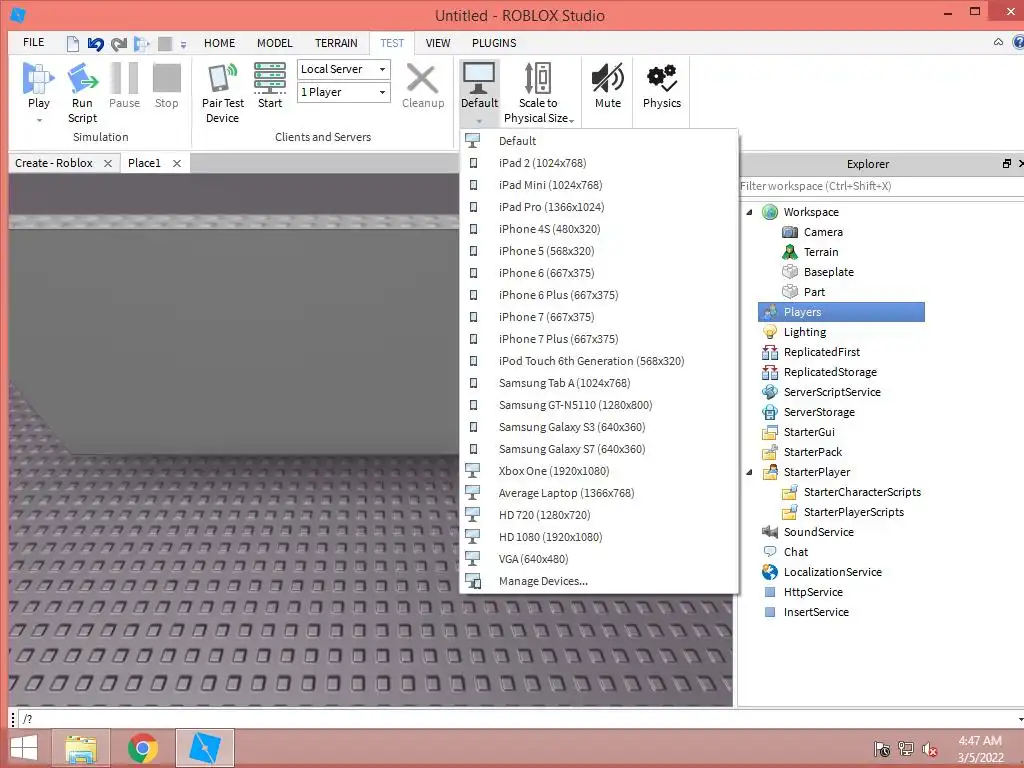The width and height of the screenshot is (1024, 768).
Task: Toggle Scale to Physical Size
Action: (539, 93)
